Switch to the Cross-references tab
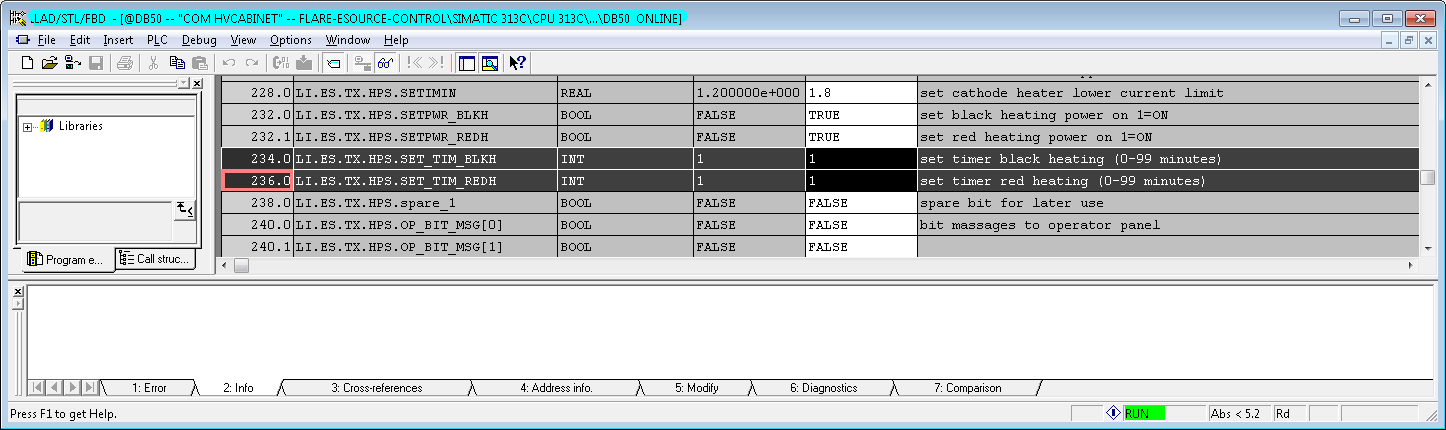Viewport: 1446px width, 430px height. (376, 388)
